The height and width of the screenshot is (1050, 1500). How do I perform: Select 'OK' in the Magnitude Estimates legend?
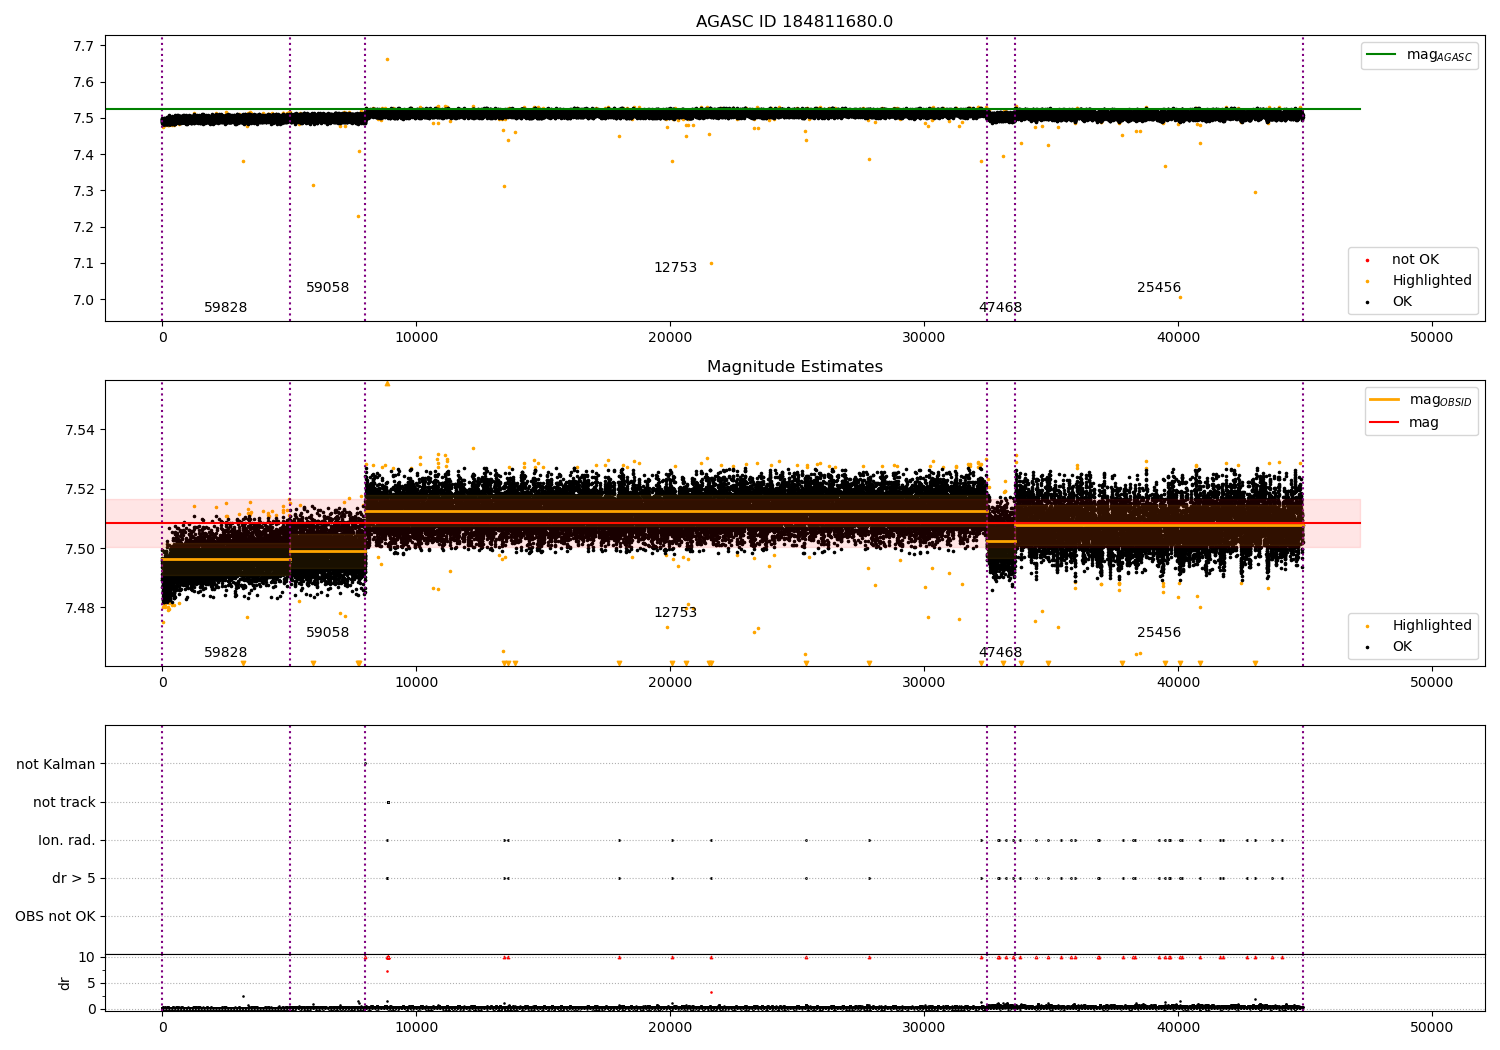coord(1402,647)
